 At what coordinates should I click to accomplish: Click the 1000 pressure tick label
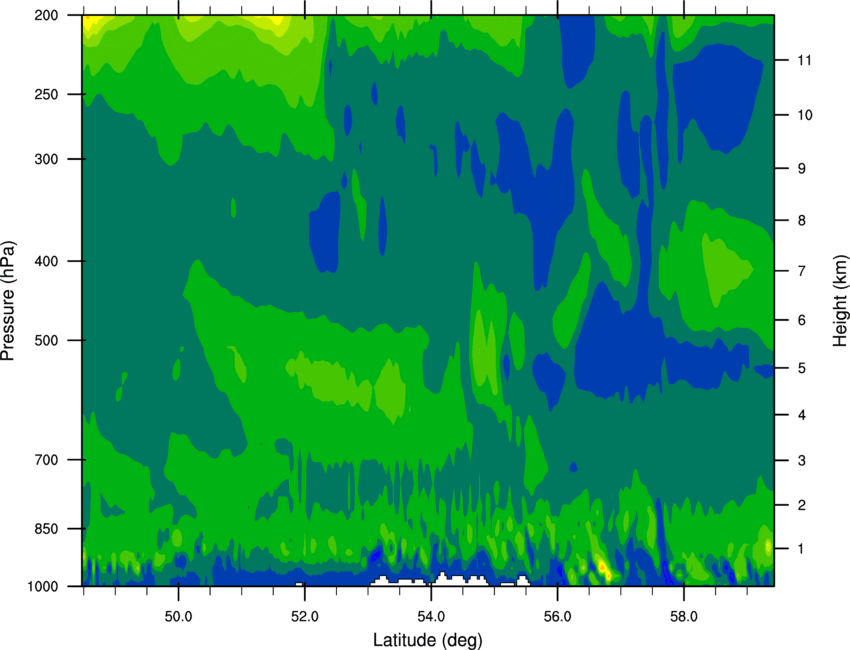point(43,586)
